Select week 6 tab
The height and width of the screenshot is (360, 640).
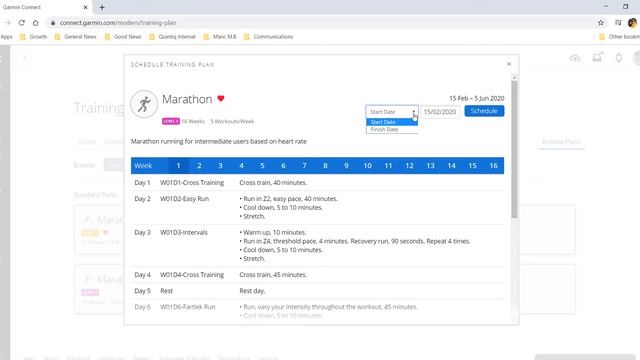coord(283,166)
